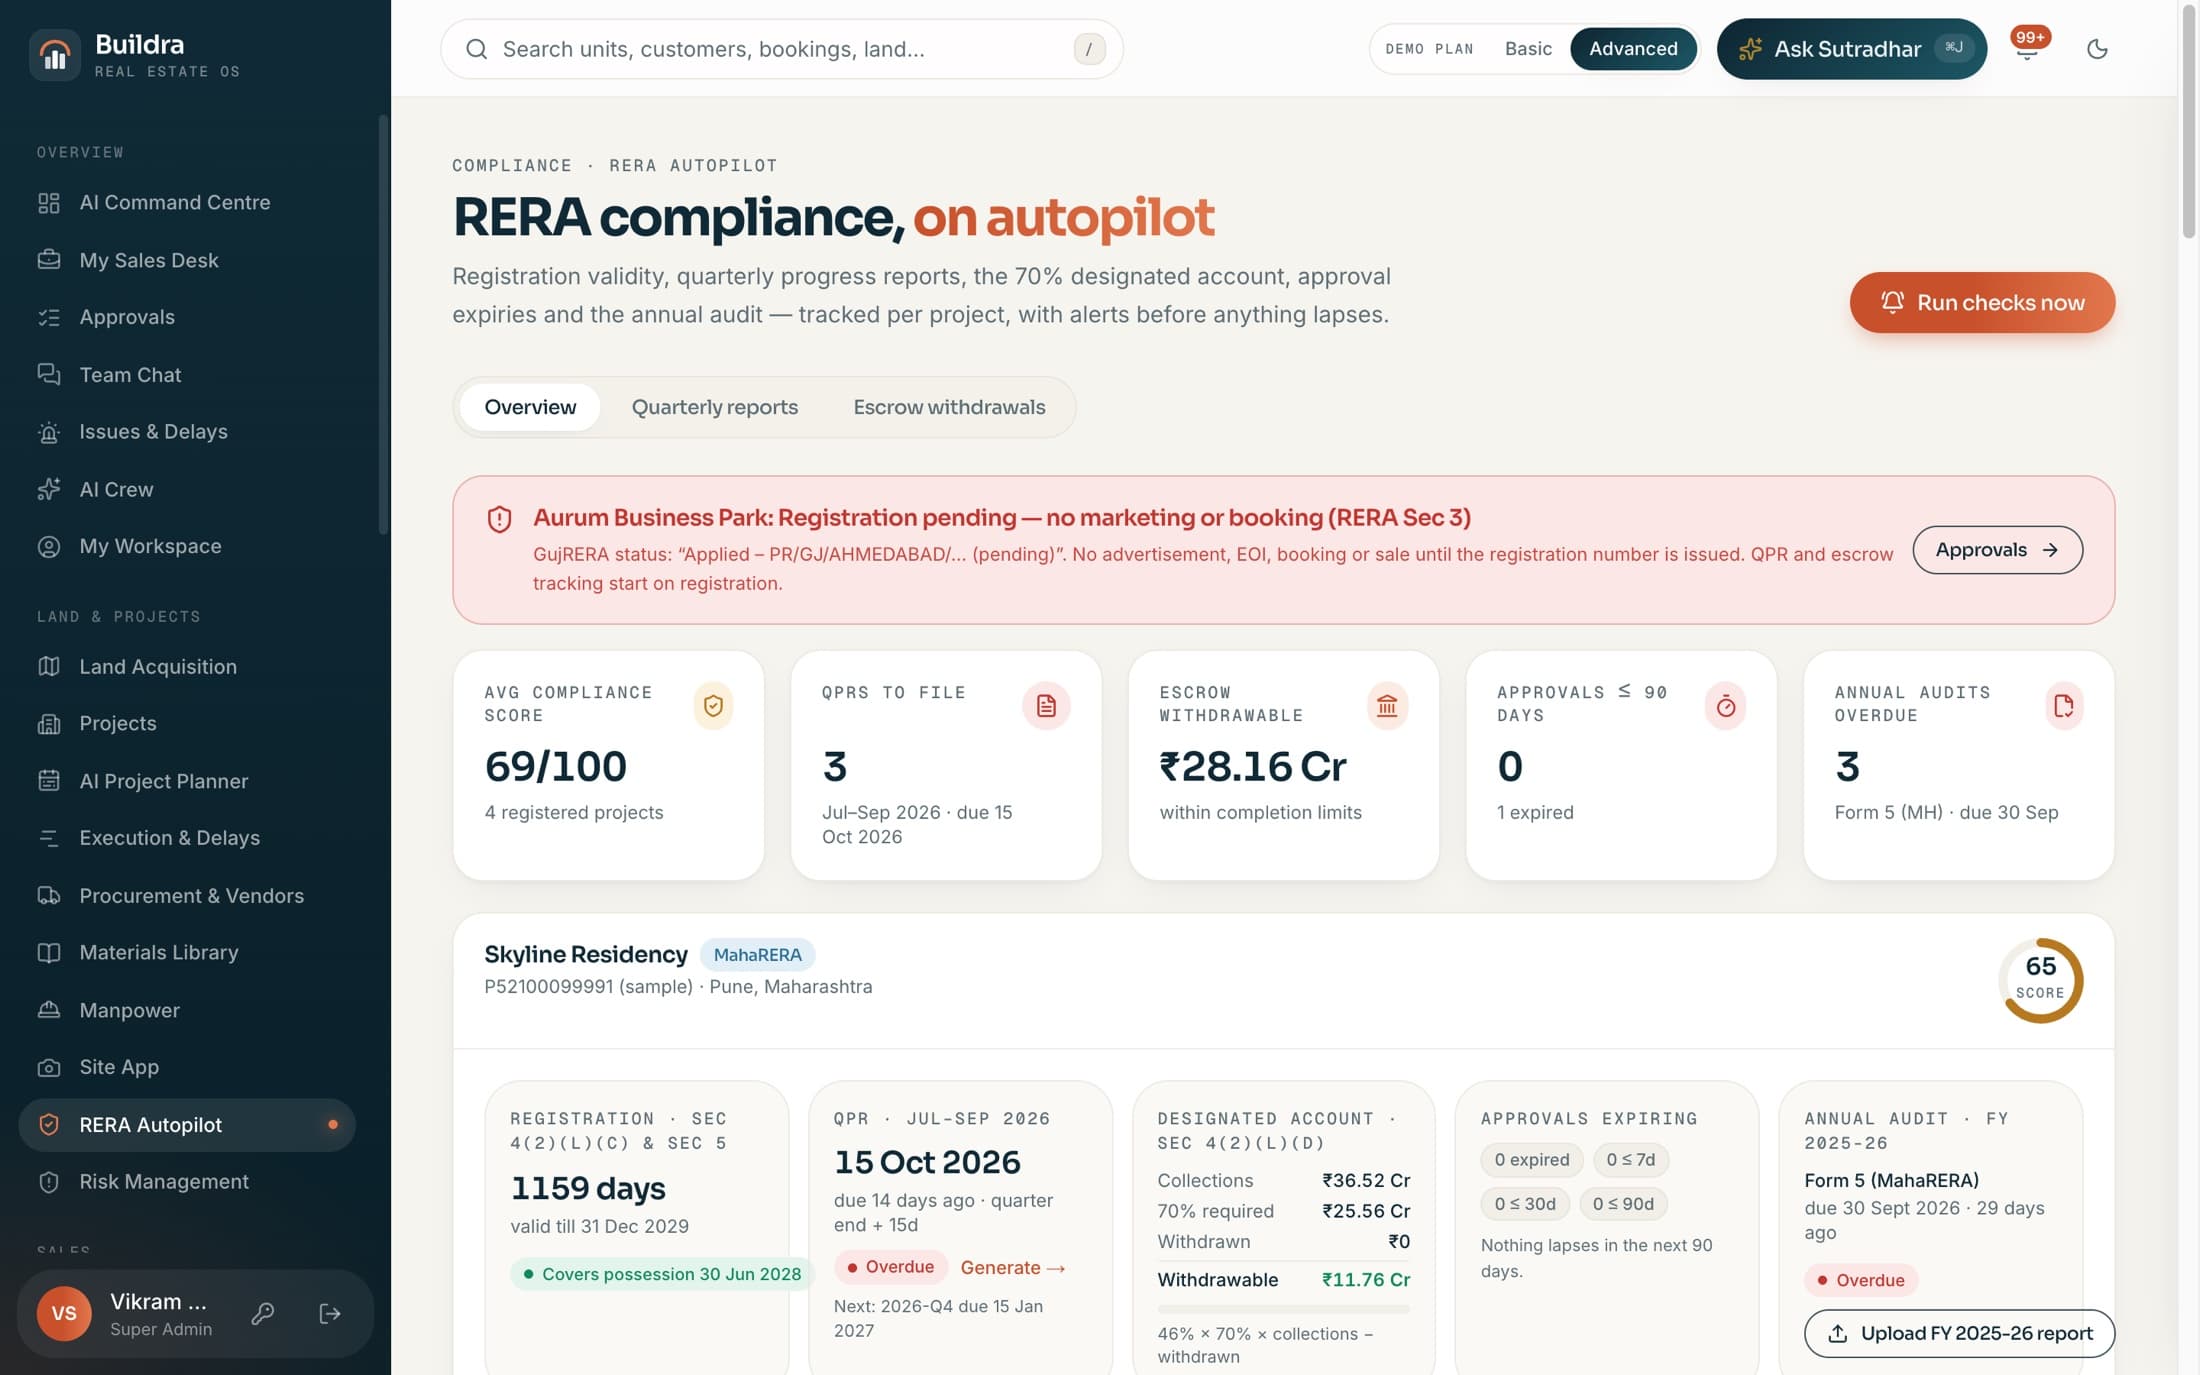Image resolution: width=2200 pixels, height=1375 pixels.
Task: Open Risk Management shield icon
Action: [x=48, y=1182]
